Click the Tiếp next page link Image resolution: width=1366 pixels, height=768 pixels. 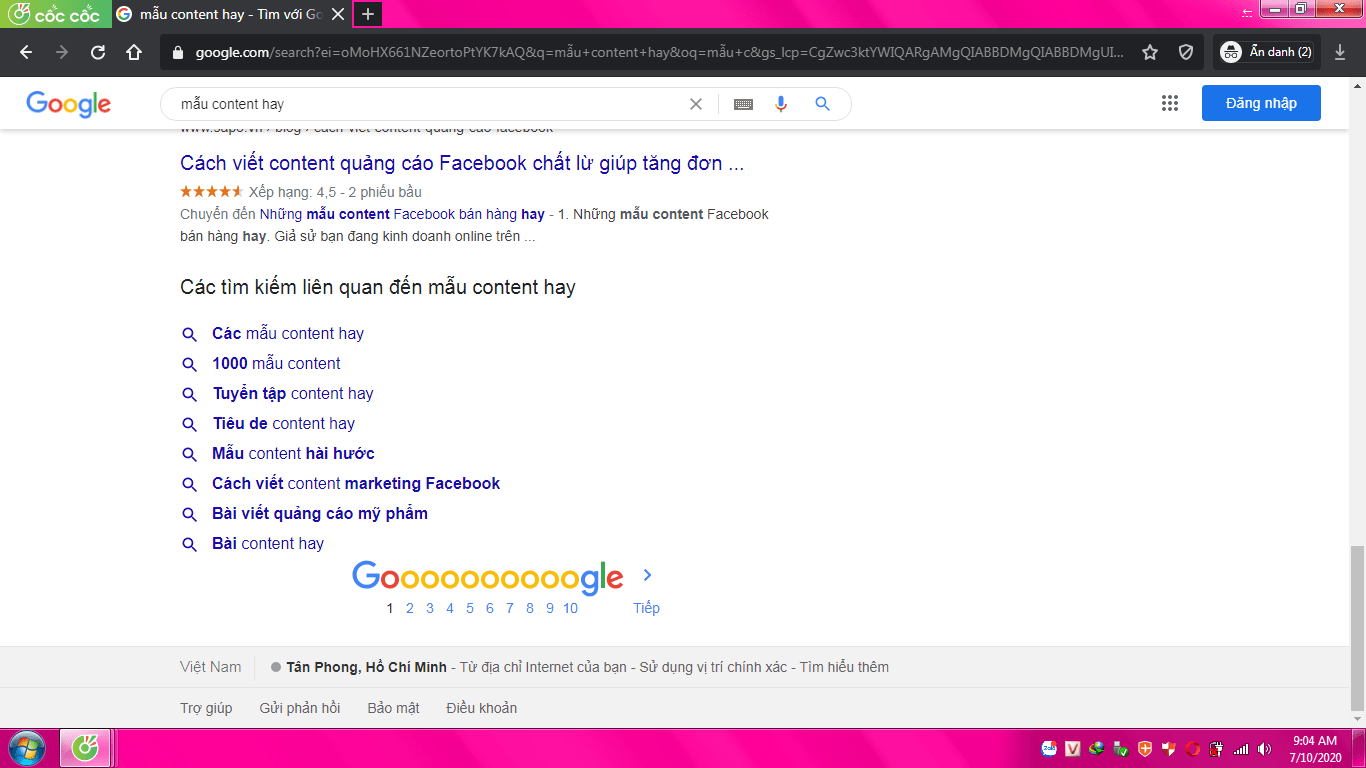point(646,608)
